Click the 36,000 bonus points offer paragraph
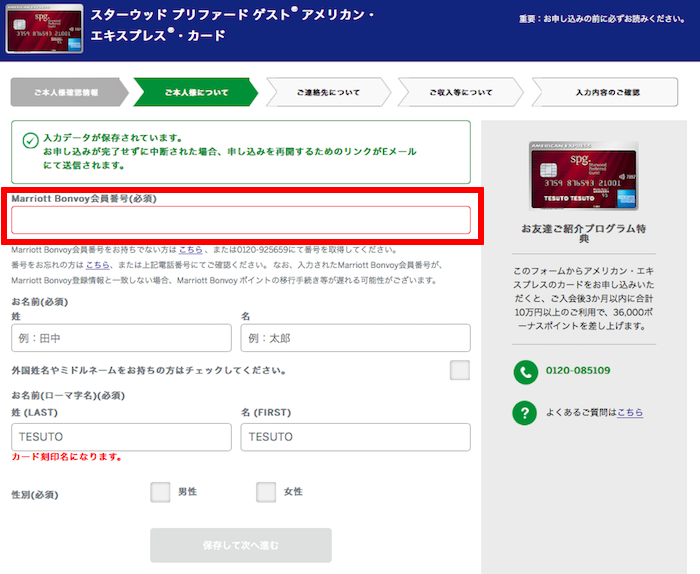The width and height of the screenshot is (700, 574). point(583,298)
